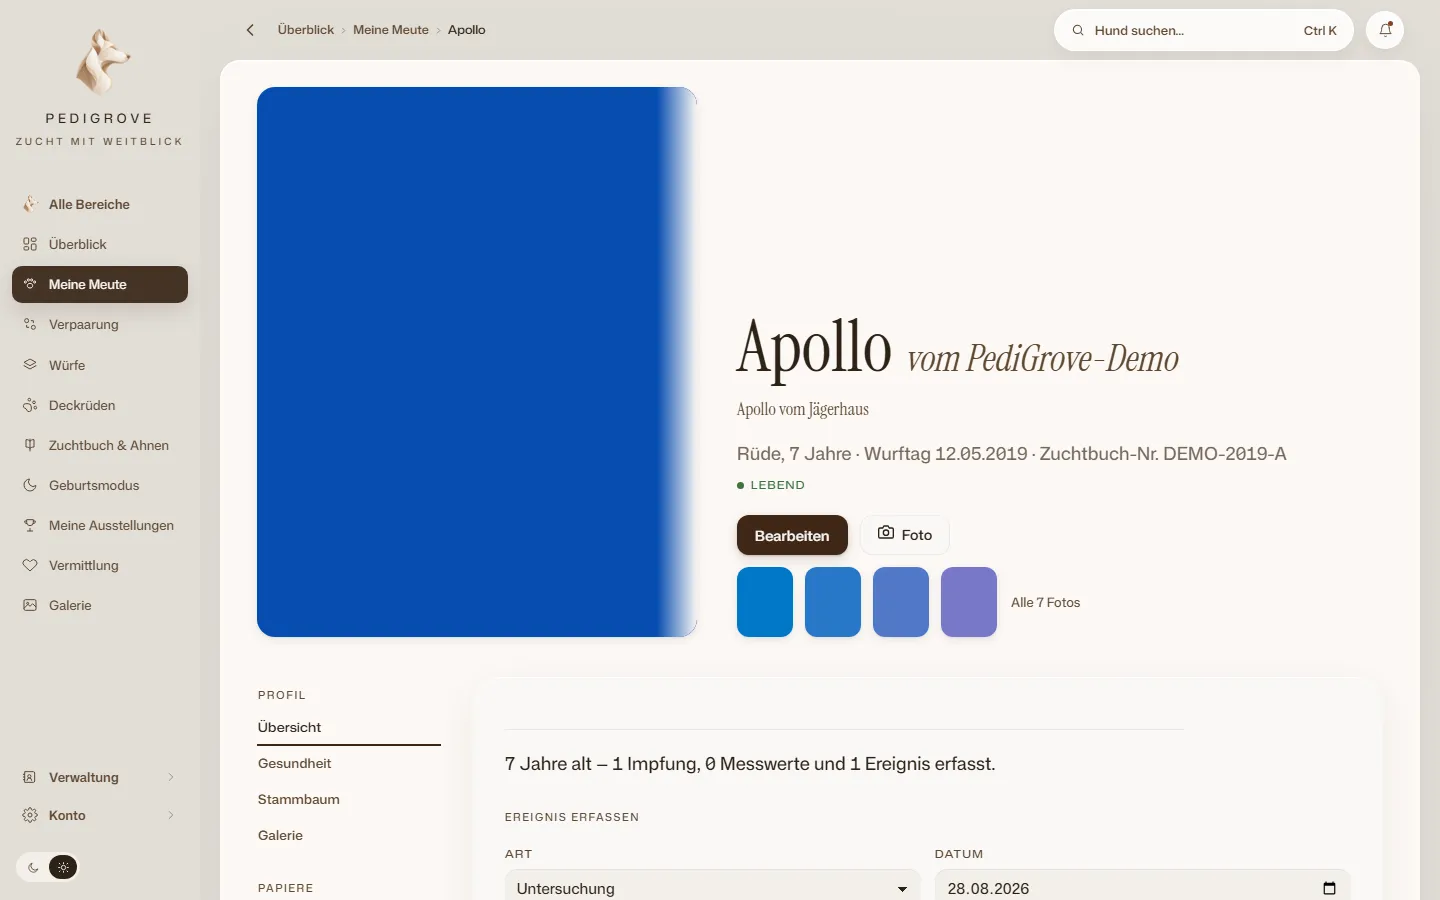Viewport: 1440px width, 900px height.
Task: Pick a date with the calendar icon
Action: [x=1329, y=888]
